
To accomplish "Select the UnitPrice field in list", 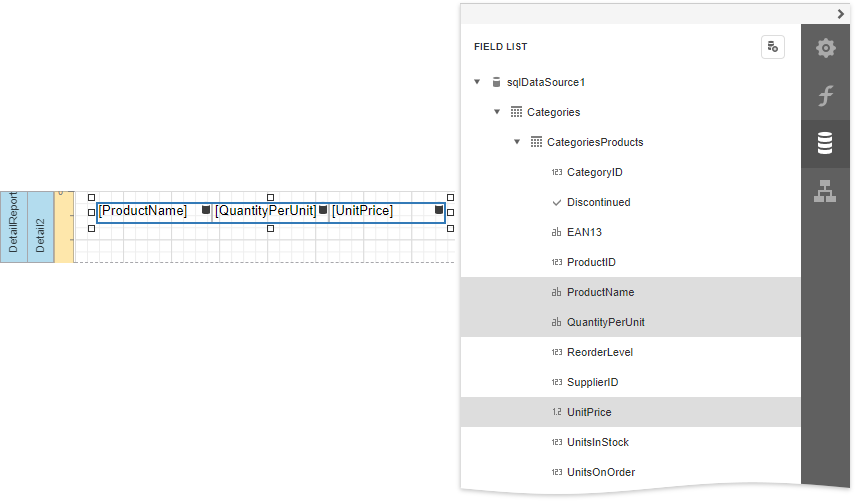I will coord(589,412).
